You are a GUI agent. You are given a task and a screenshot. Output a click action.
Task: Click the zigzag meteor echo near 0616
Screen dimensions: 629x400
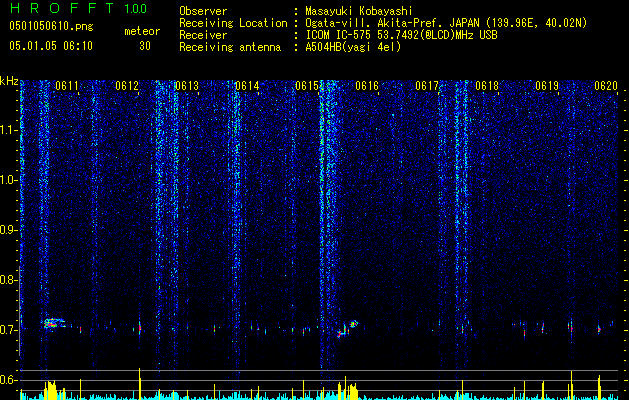(347, 328)
